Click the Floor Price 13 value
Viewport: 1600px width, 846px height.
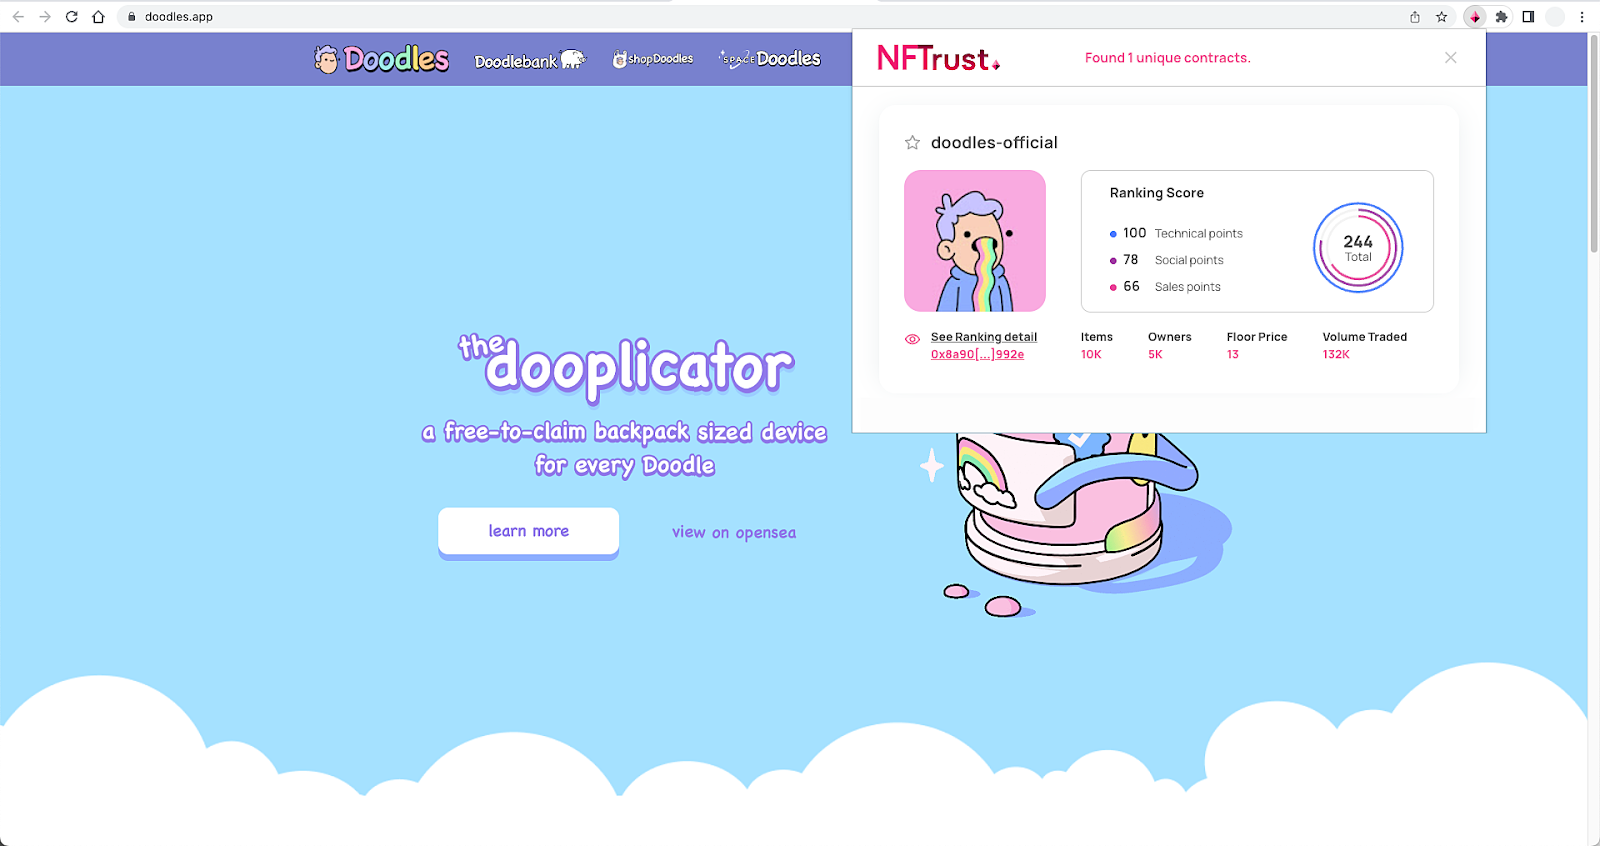pyautogui.click(x=1233, y=354)
